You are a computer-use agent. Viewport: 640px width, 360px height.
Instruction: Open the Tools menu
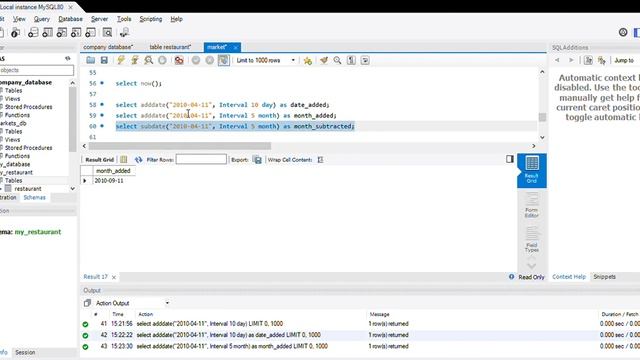[124, 19]
